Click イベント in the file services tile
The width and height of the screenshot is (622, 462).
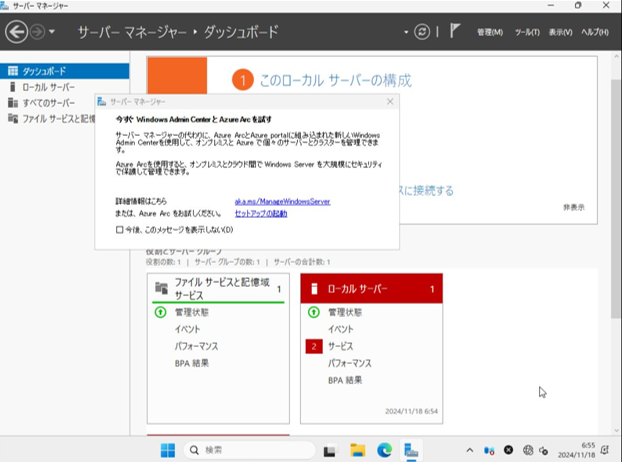coord(187,329)
